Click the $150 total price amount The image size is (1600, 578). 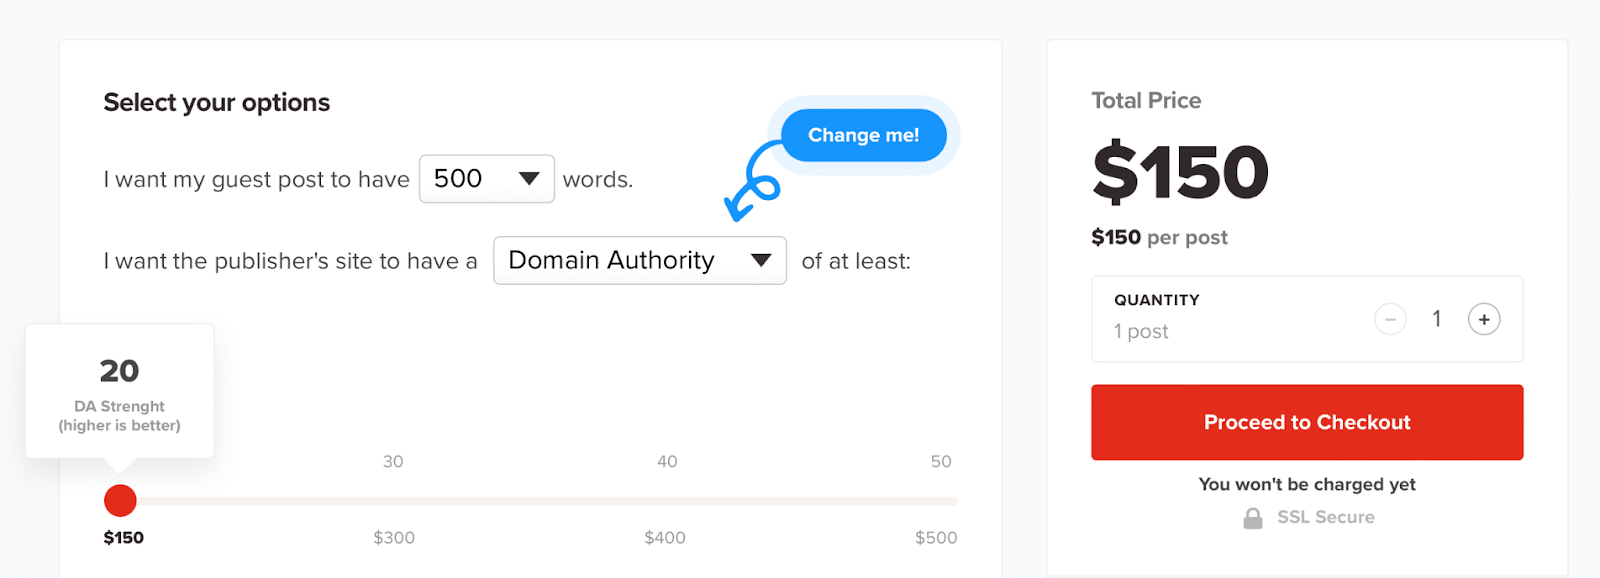(x=1180, y=172)
